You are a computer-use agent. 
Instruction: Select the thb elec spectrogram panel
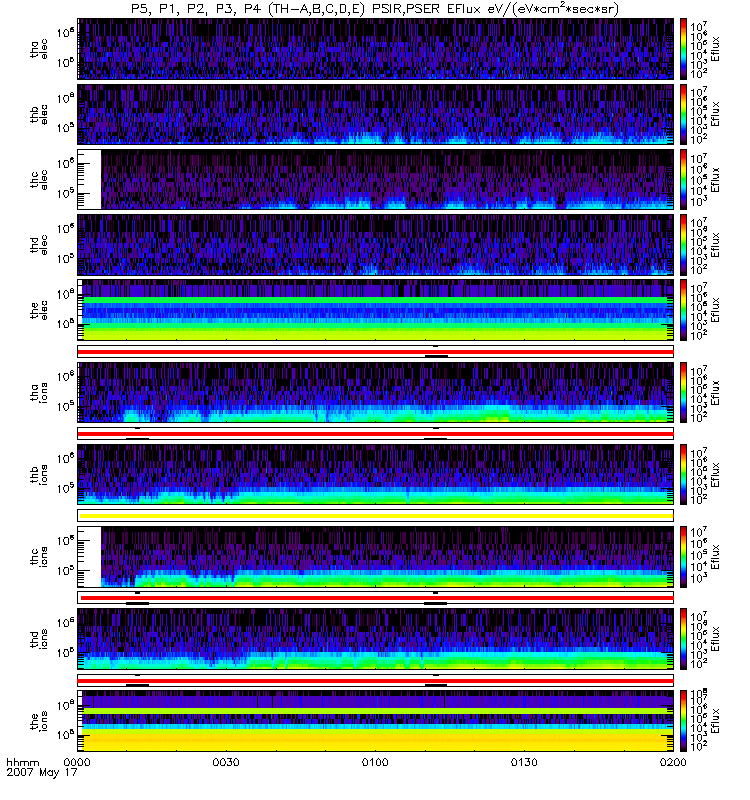pyautogui.click(x=374, y=113)
